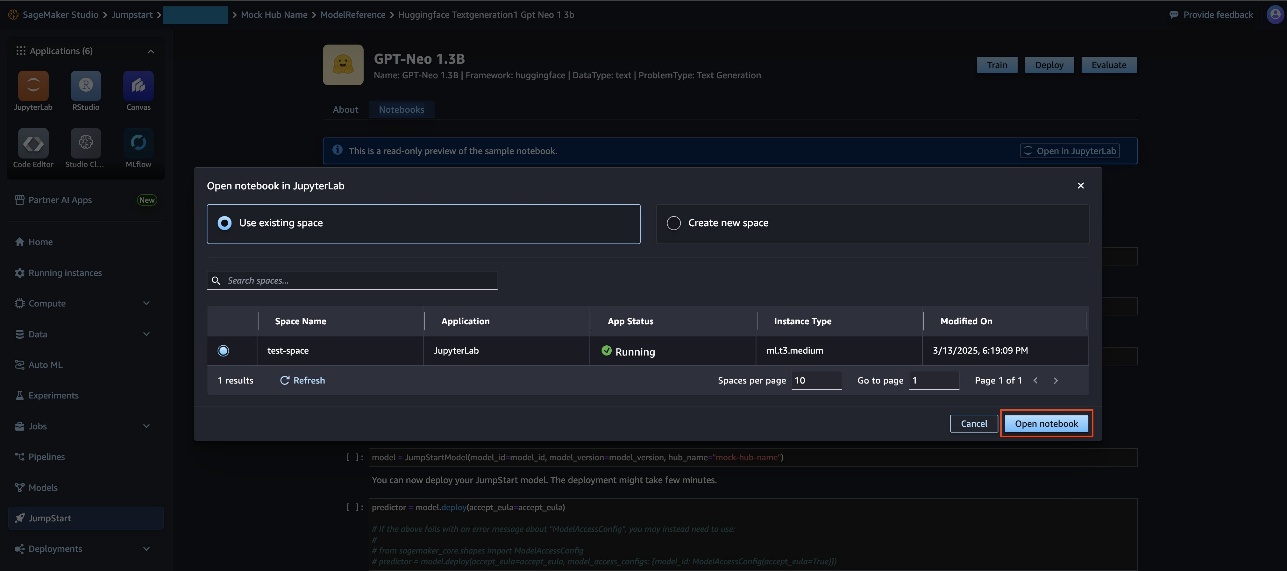Open the RStudio application icon

coord(86,86)
